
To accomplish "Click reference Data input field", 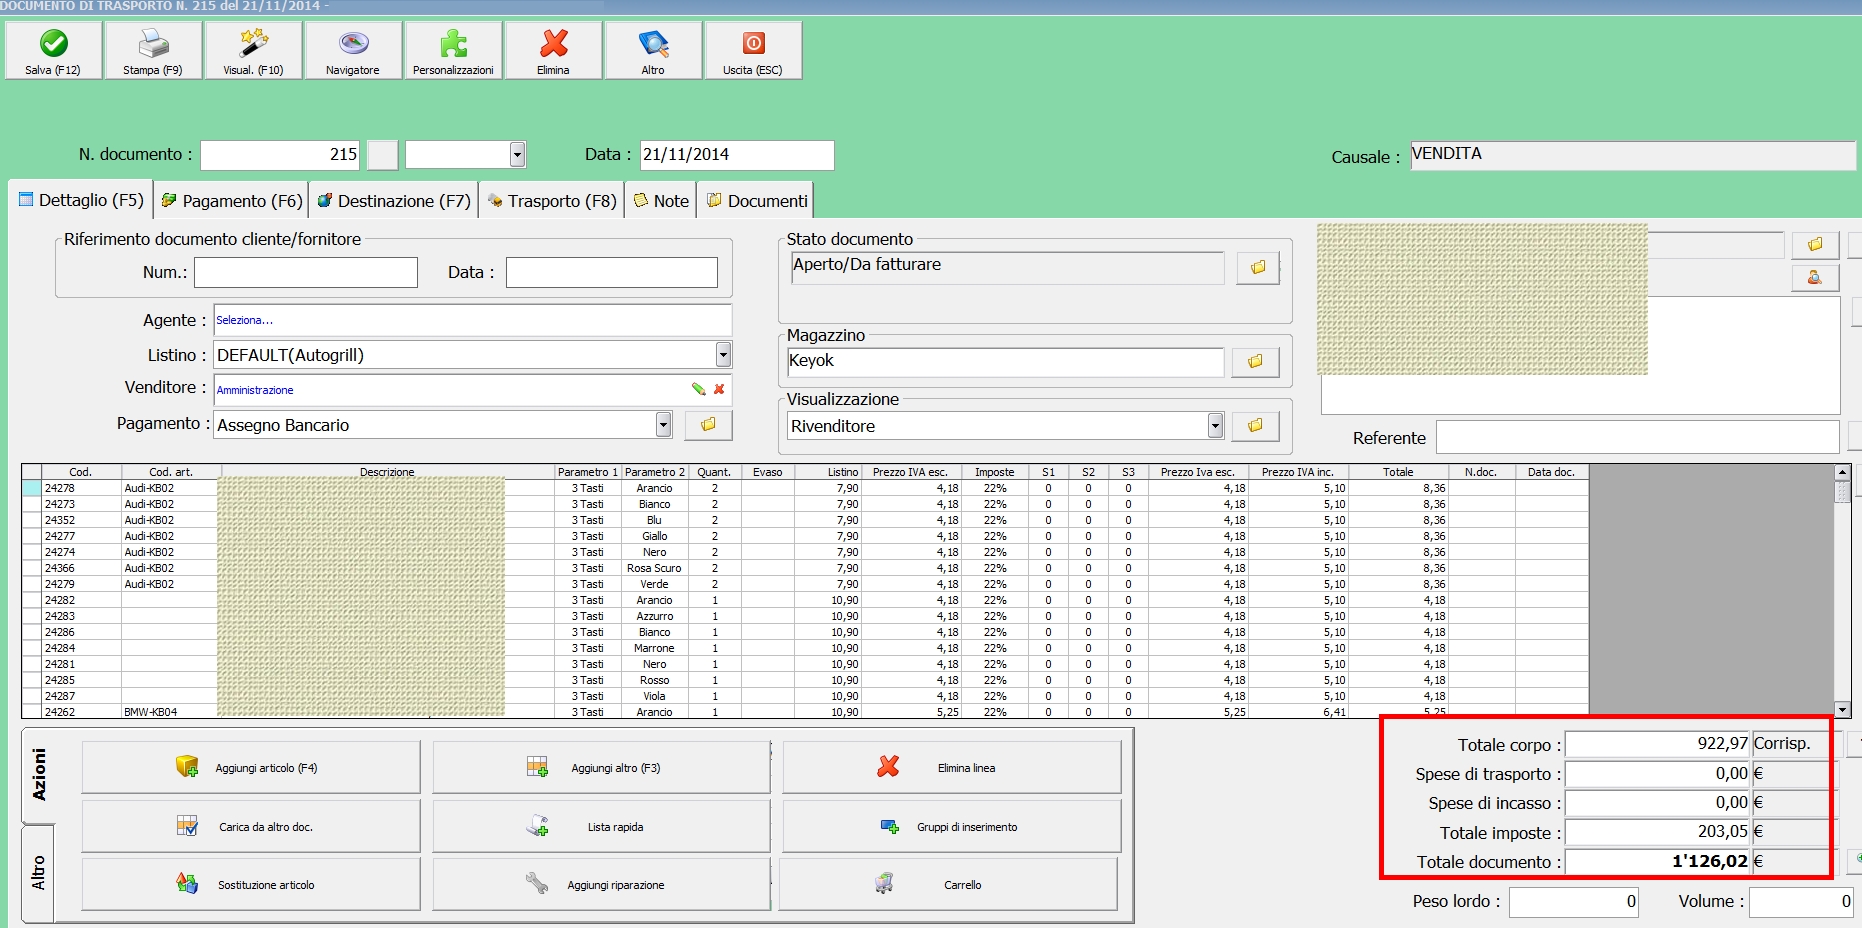I will 612,272.
